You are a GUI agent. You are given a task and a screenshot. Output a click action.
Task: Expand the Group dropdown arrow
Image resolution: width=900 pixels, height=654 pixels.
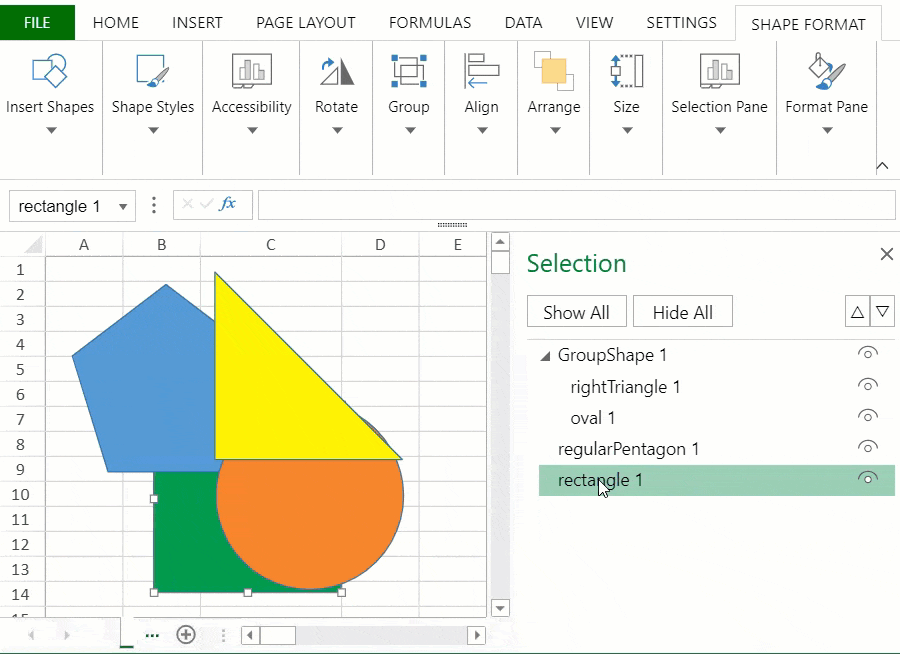pyautogui.click(x=410, y=130)
